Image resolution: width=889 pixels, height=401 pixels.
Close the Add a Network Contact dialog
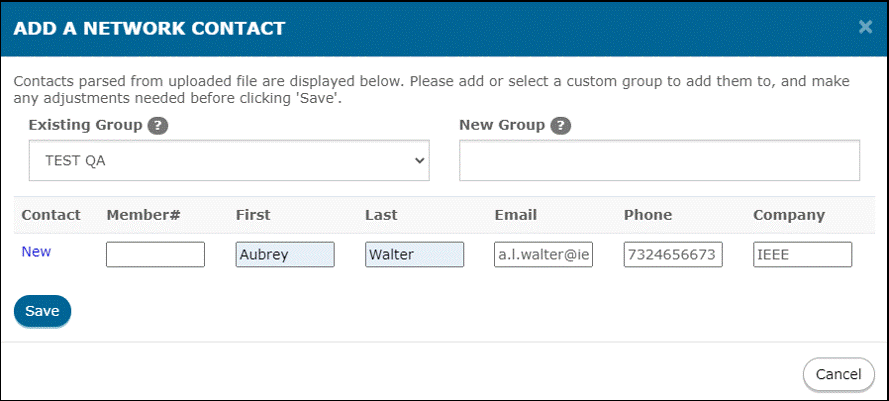(x=865, y=27)
